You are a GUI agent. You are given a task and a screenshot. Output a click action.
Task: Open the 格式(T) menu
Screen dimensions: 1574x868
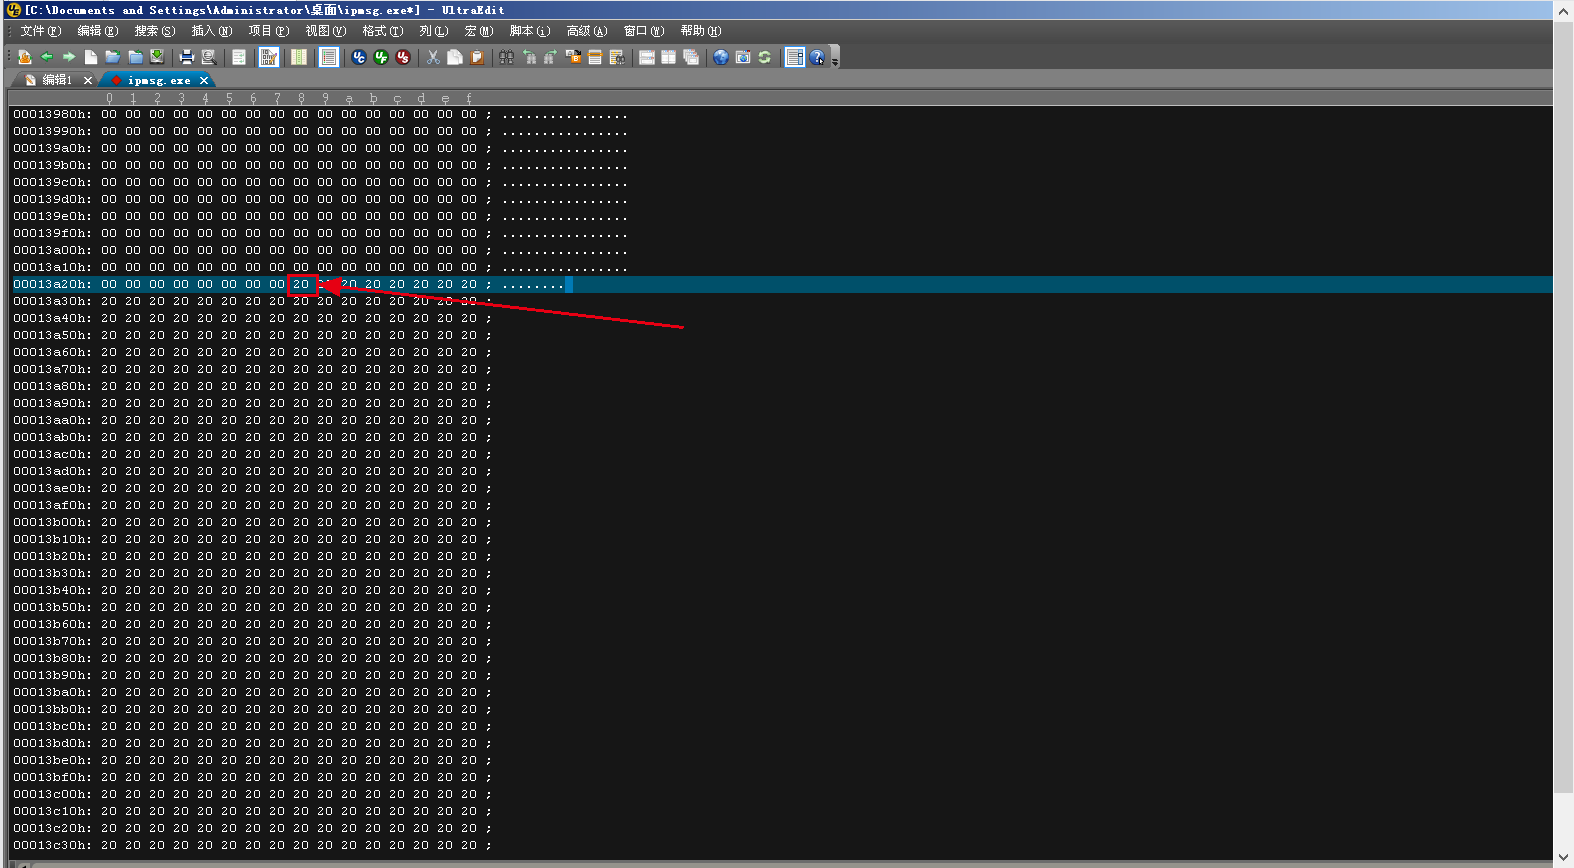click(383, 31)
